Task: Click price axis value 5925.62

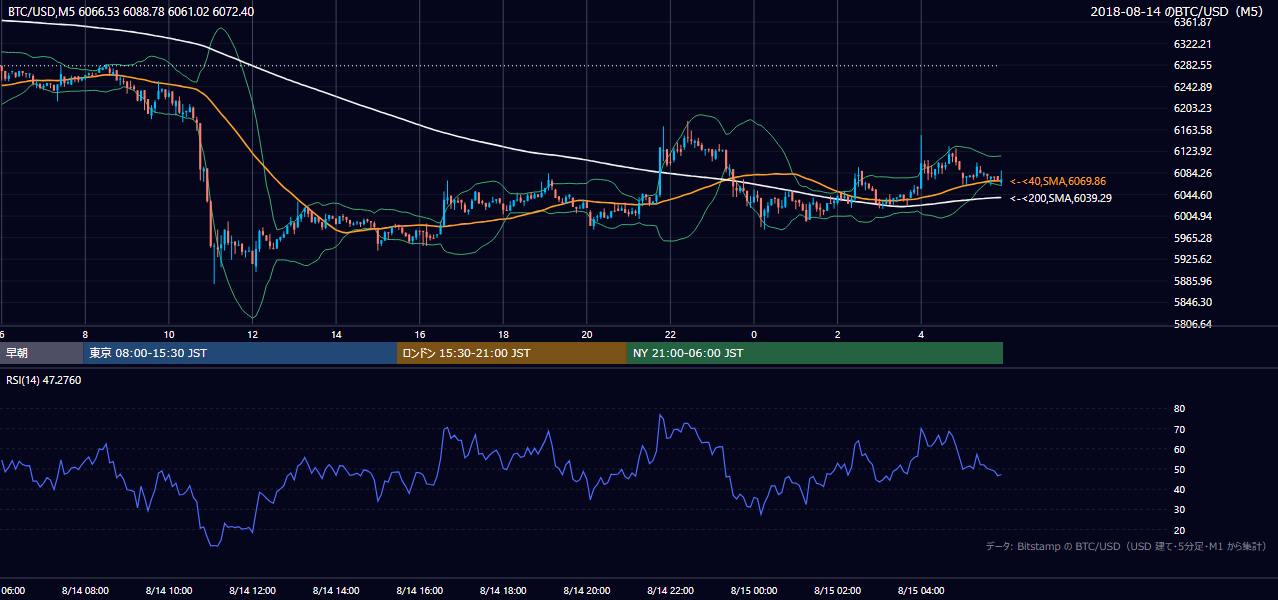Action: point(1193,259)
